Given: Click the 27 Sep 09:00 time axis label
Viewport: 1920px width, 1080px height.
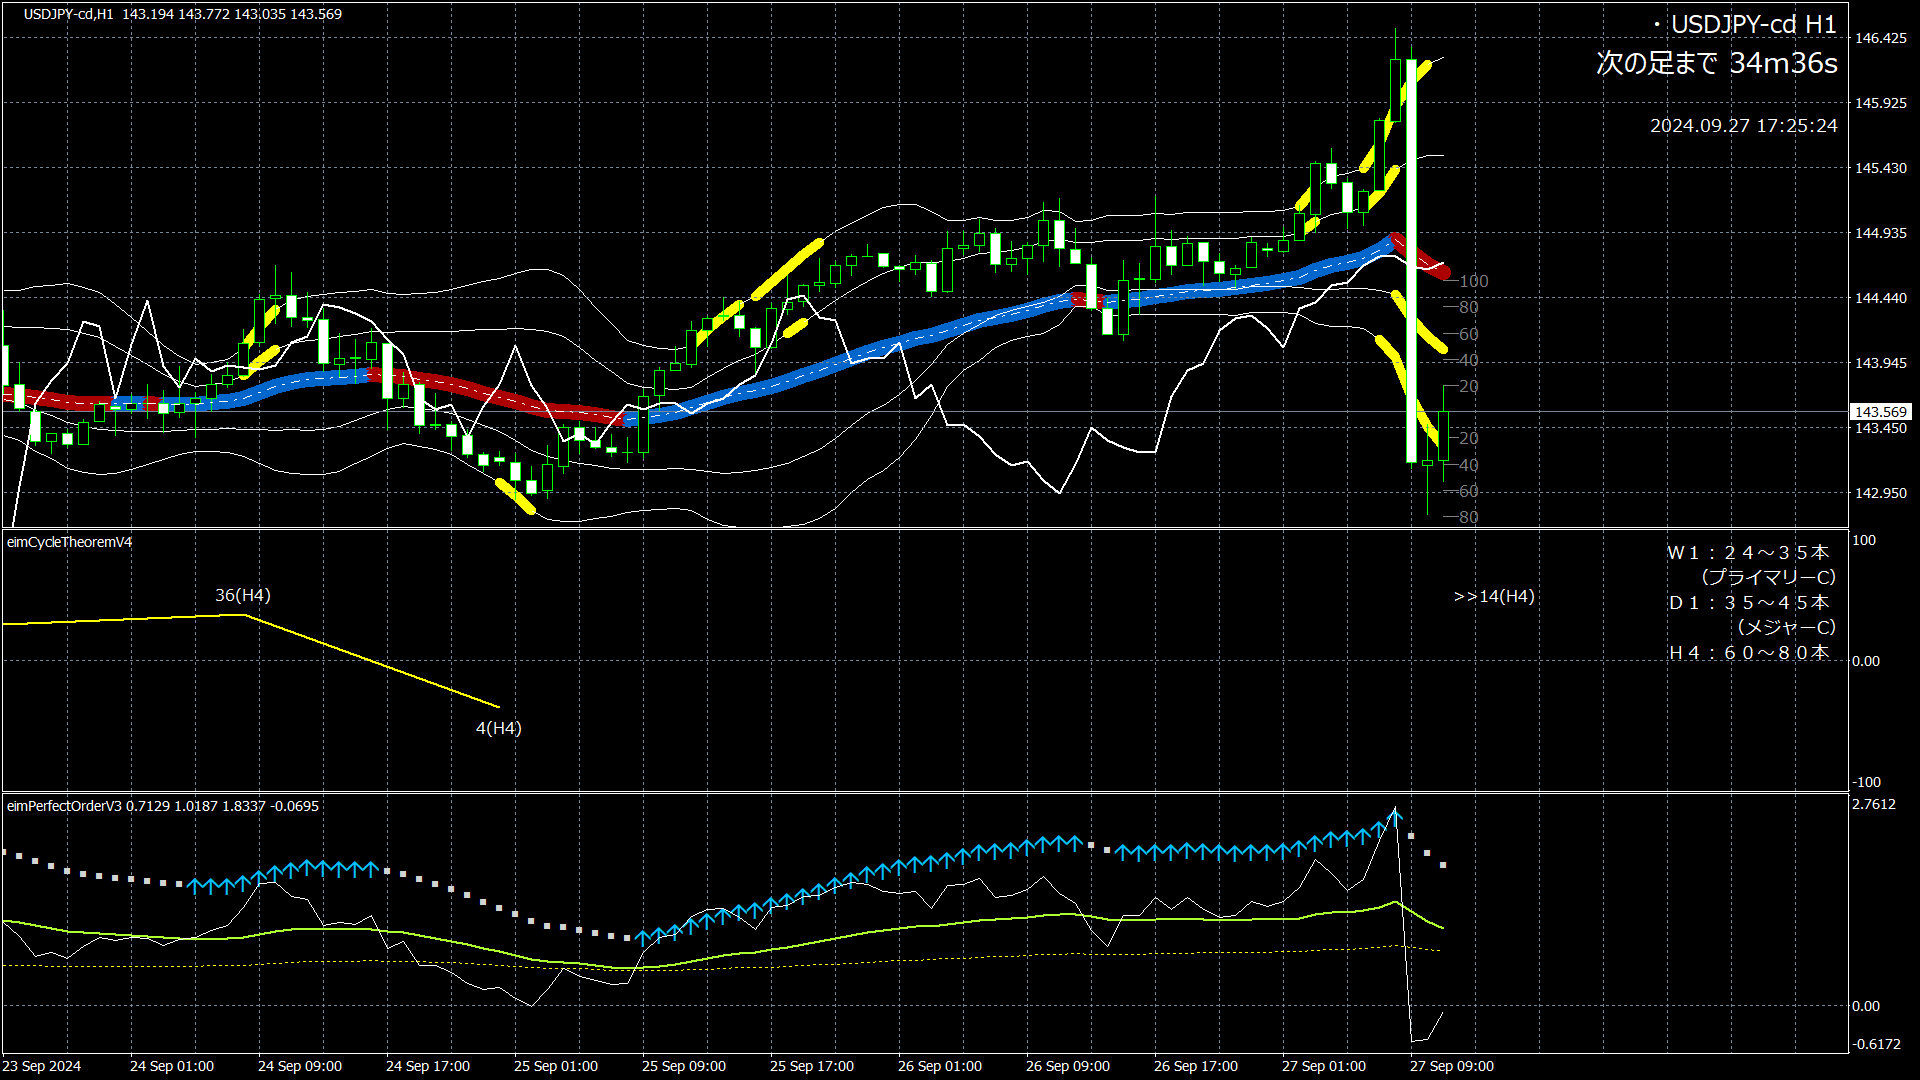Looking at the screenshot, I should tap(1451, 1066).
